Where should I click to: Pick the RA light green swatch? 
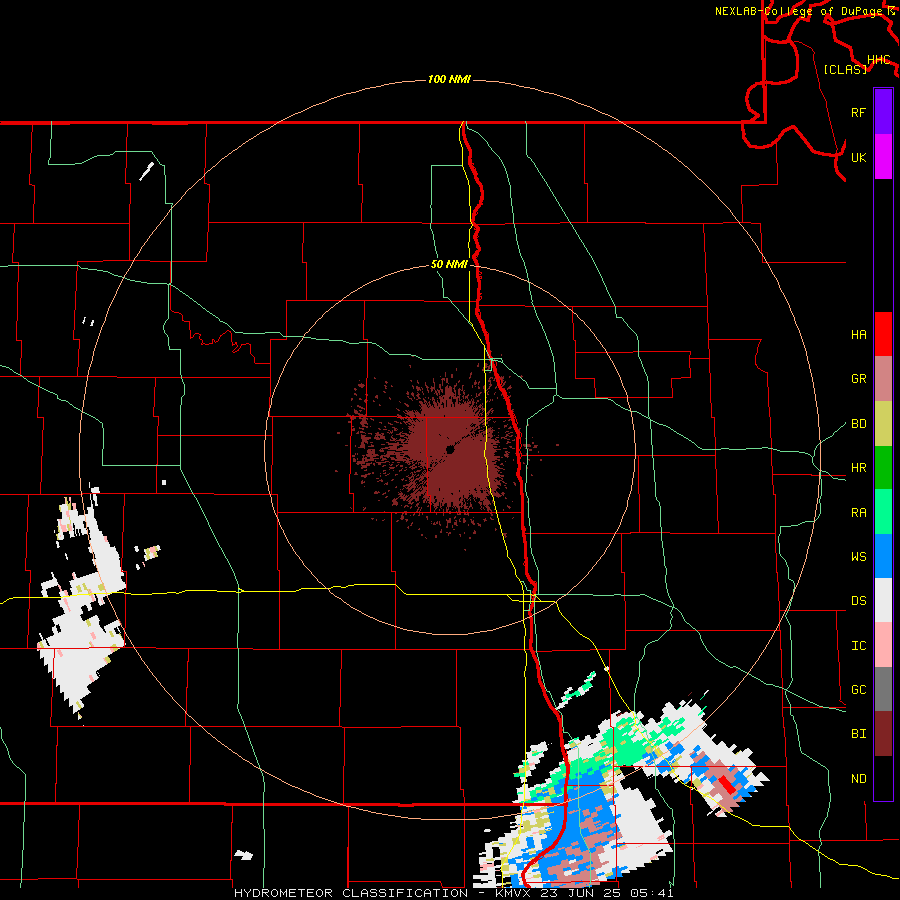click(x=883, y=512)
